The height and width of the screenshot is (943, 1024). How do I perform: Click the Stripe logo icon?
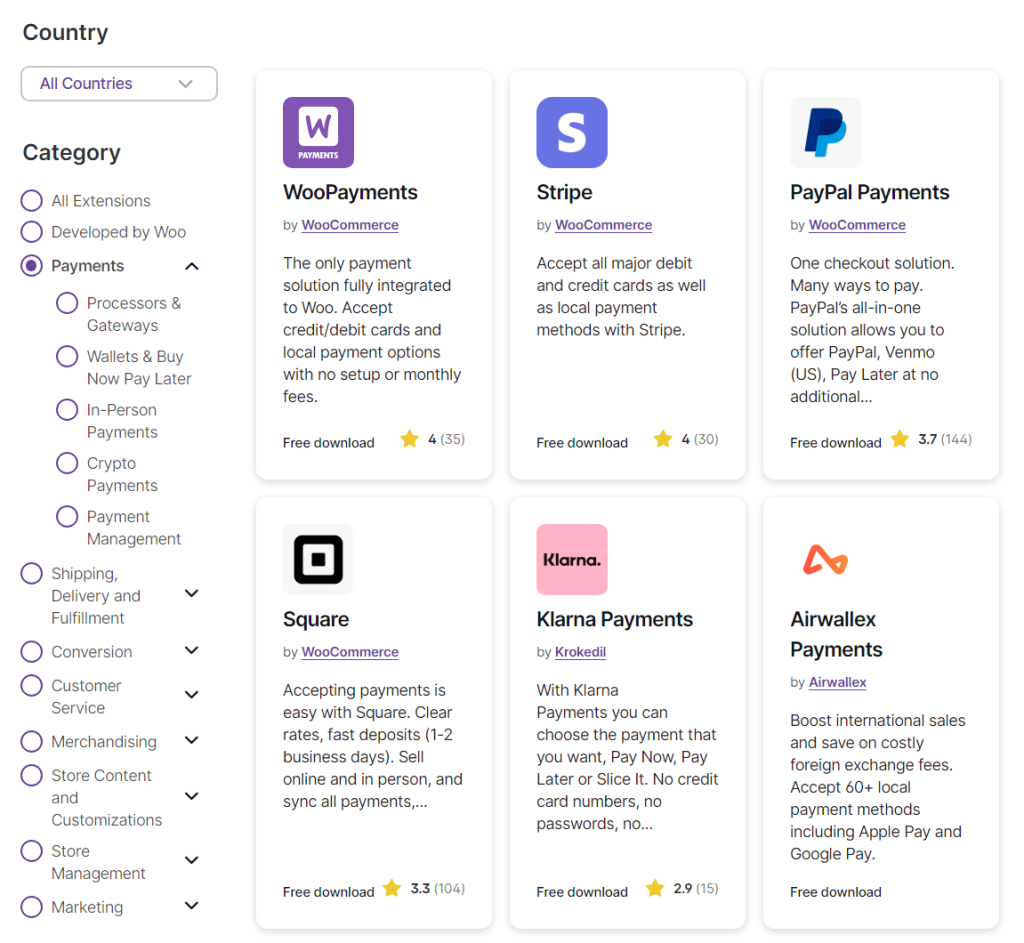point(571,131)
